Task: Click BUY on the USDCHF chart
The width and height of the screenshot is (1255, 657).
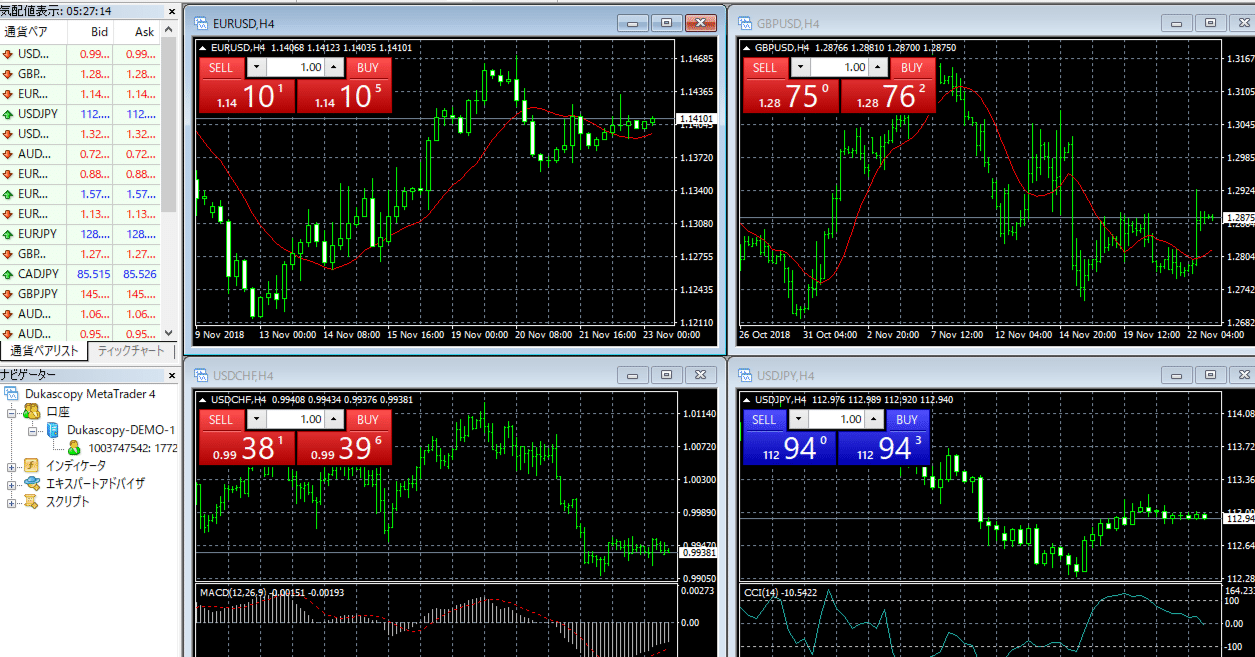Action: [368, 420]
